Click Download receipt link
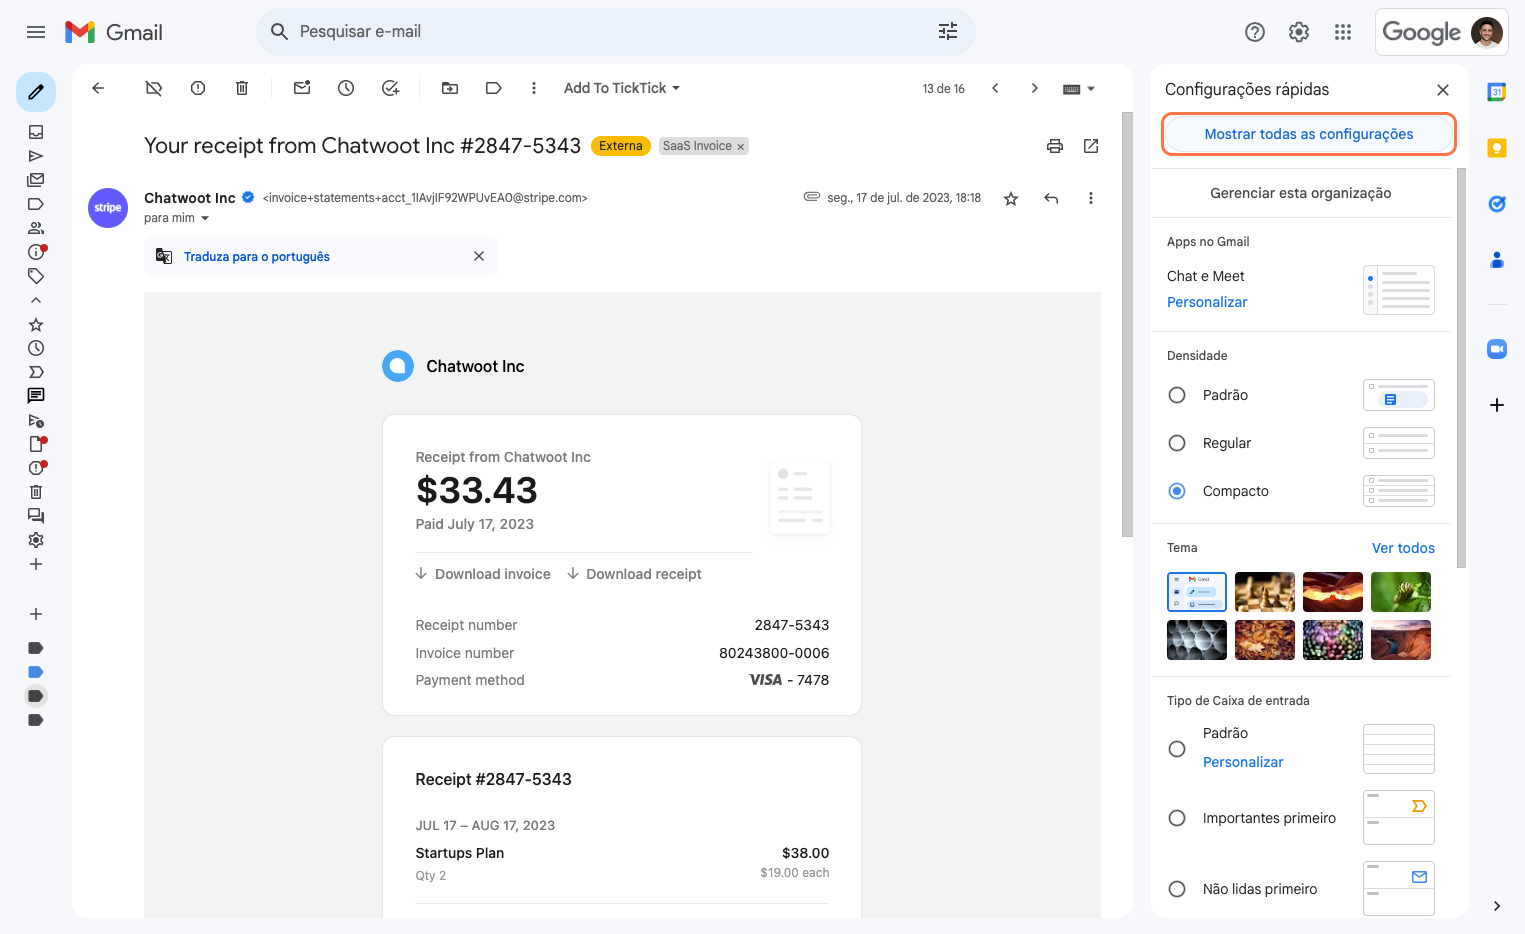The image size is (1525, 934). pos(635,574)
